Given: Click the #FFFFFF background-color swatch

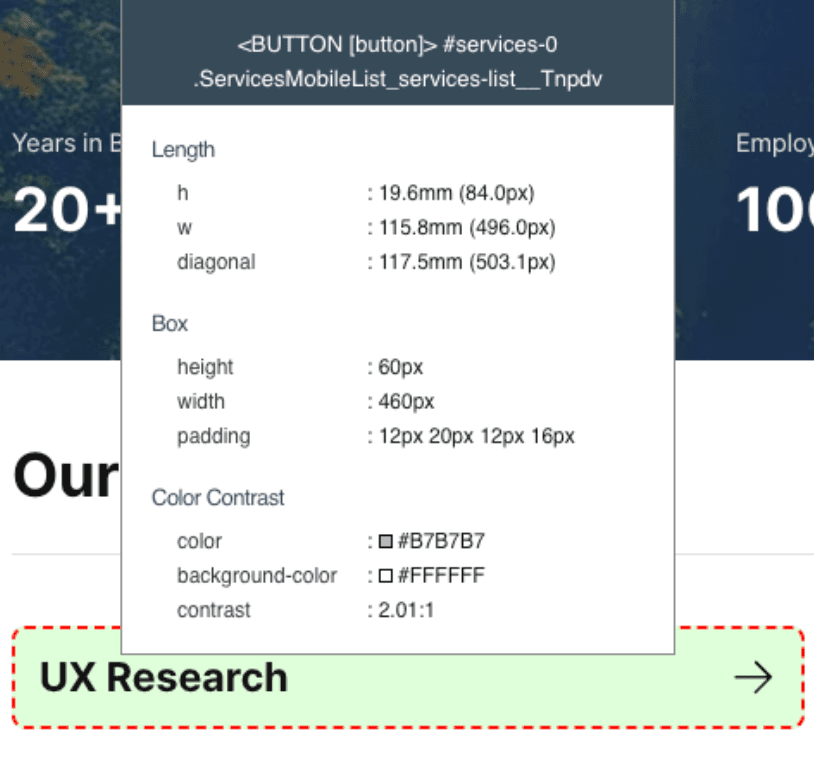Looking at the screenshot, I should pos(385,576).
